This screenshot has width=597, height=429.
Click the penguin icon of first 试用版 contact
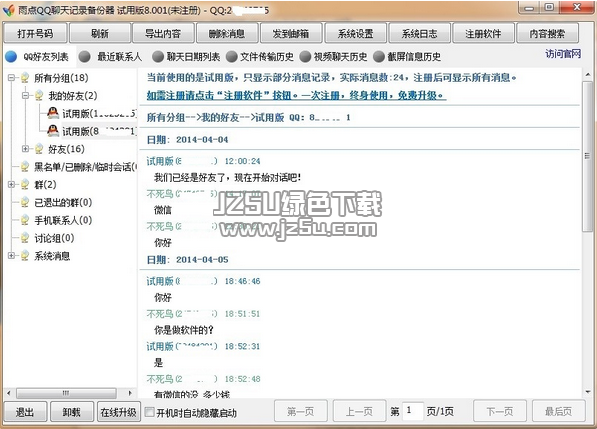tap(53, 113)
